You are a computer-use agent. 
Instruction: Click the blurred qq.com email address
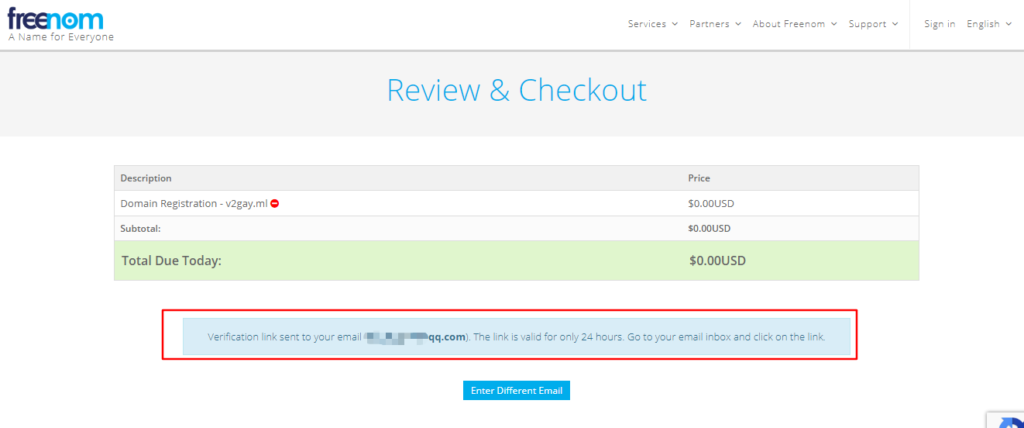pos(416,337)
